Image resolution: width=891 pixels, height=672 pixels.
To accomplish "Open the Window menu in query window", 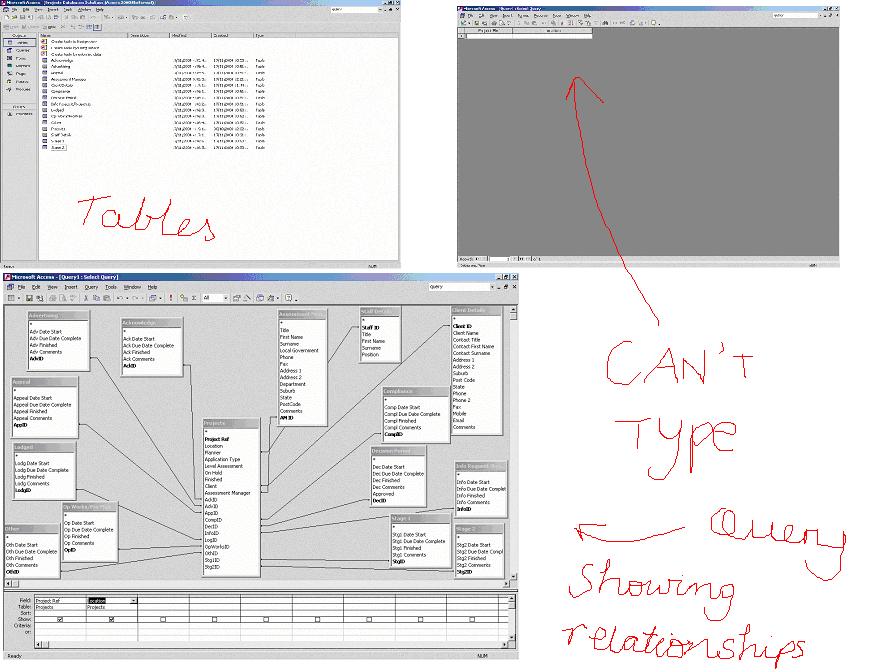I will click(132, 287).
